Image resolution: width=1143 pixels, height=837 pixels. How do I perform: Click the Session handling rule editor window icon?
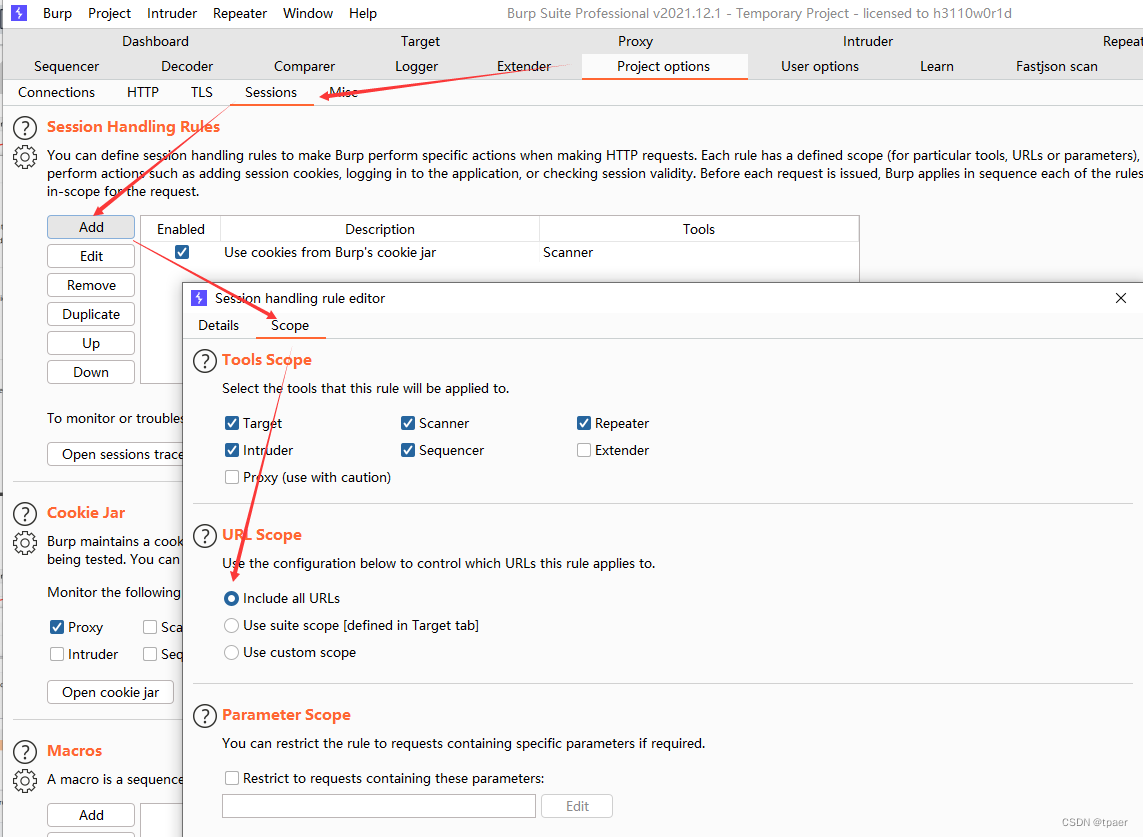[199, 297]
